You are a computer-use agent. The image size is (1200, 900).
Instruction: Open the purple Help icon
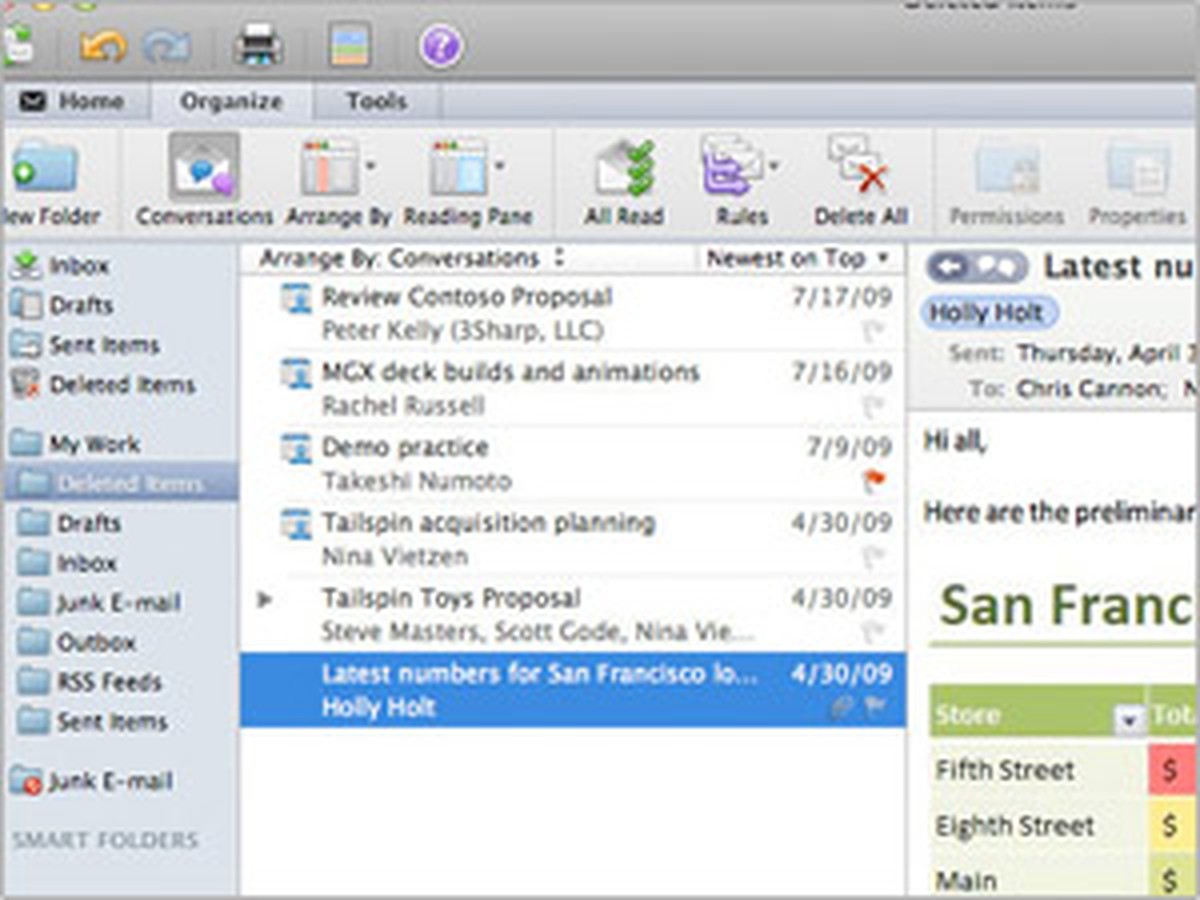point(441,46)
